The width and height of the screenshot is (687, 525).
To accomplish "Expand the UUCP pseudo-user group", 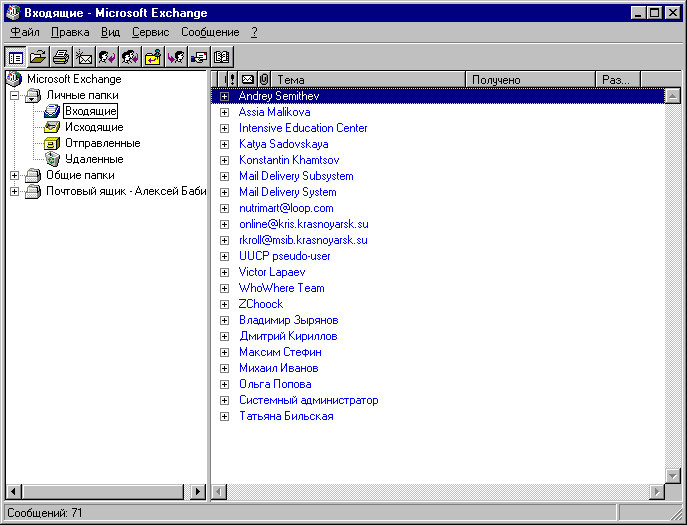I will pyautogui.click(x=224, y=256).
